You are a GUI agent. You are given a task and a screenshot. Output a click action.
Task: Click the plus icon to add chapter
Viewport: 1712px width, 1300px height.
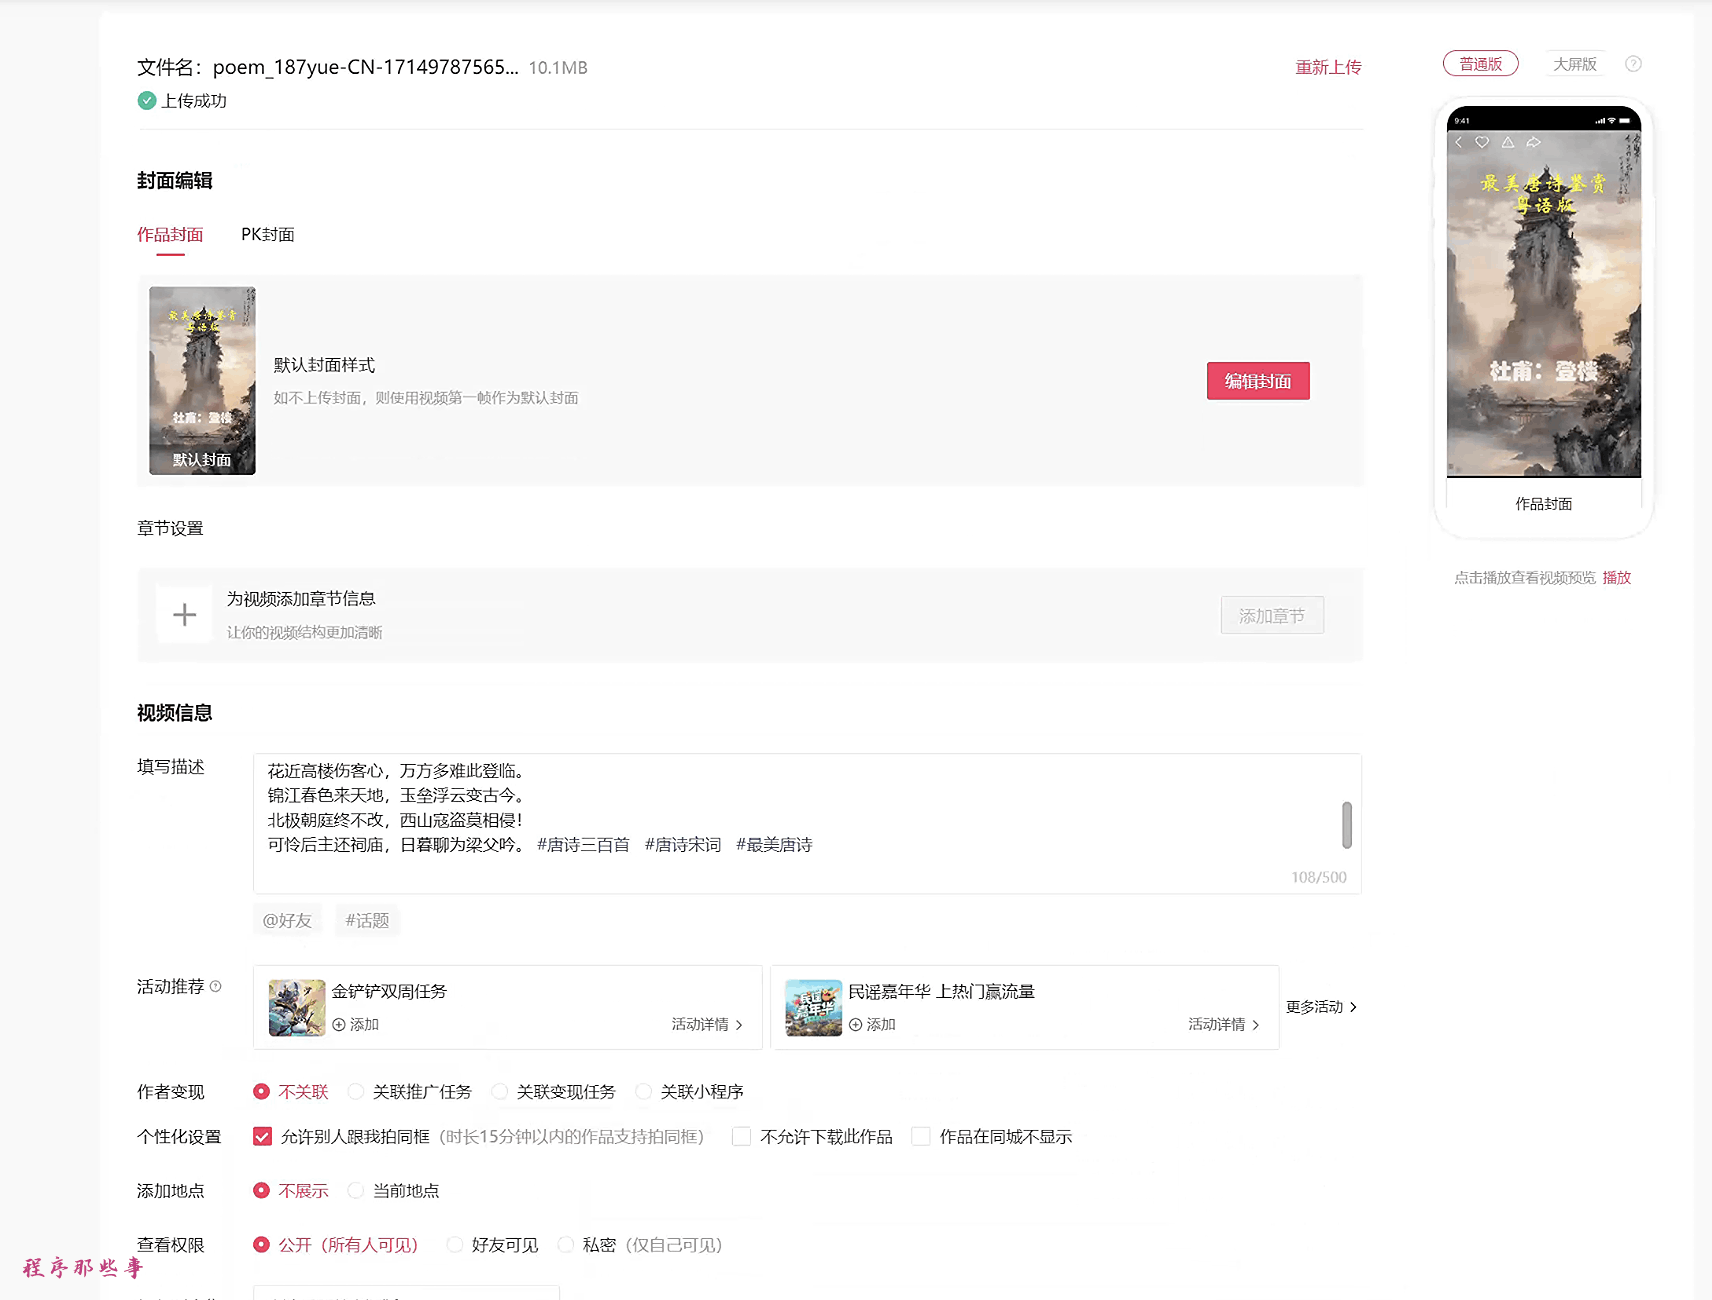pyautogui.click(x=184, y=615)
